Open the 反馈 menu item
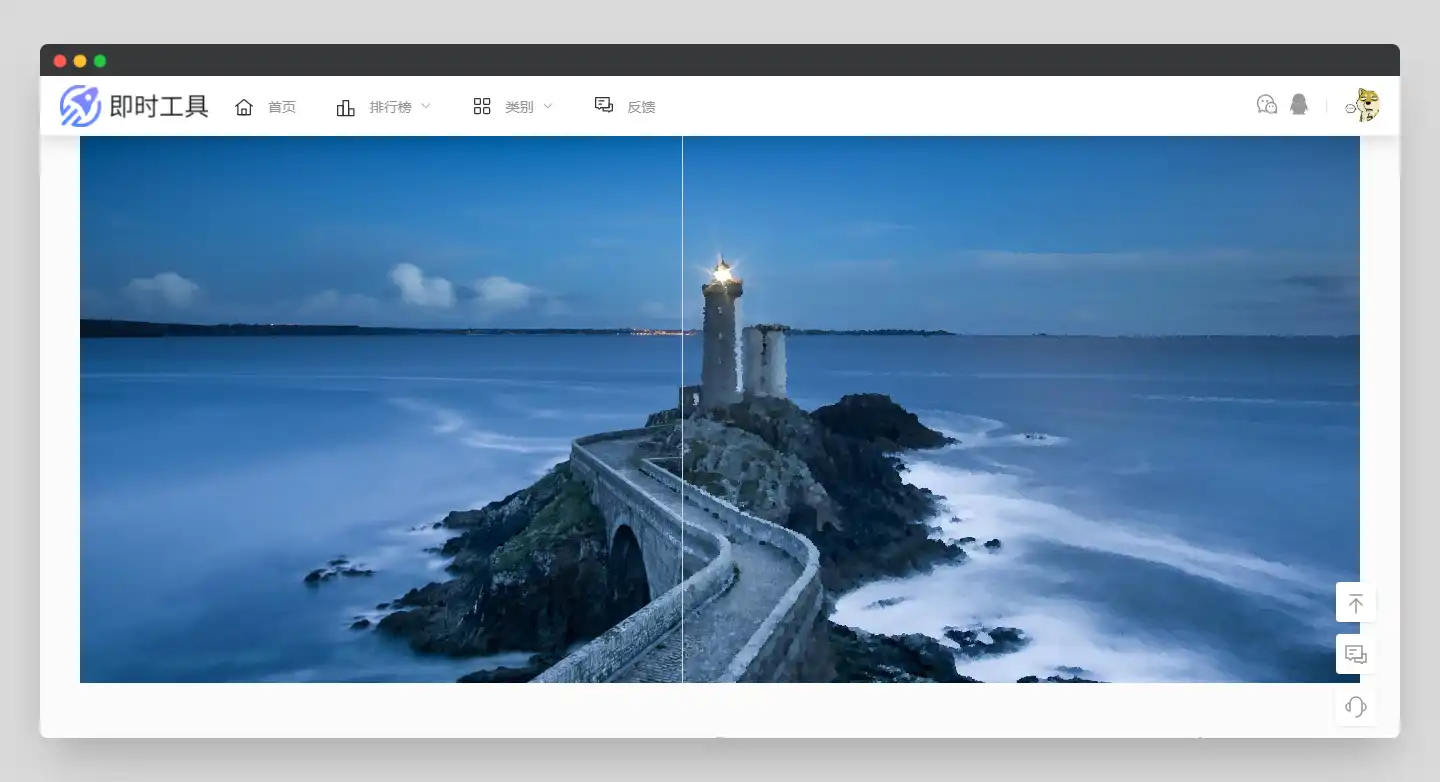1440x782 pixels. tap(641, 107)
